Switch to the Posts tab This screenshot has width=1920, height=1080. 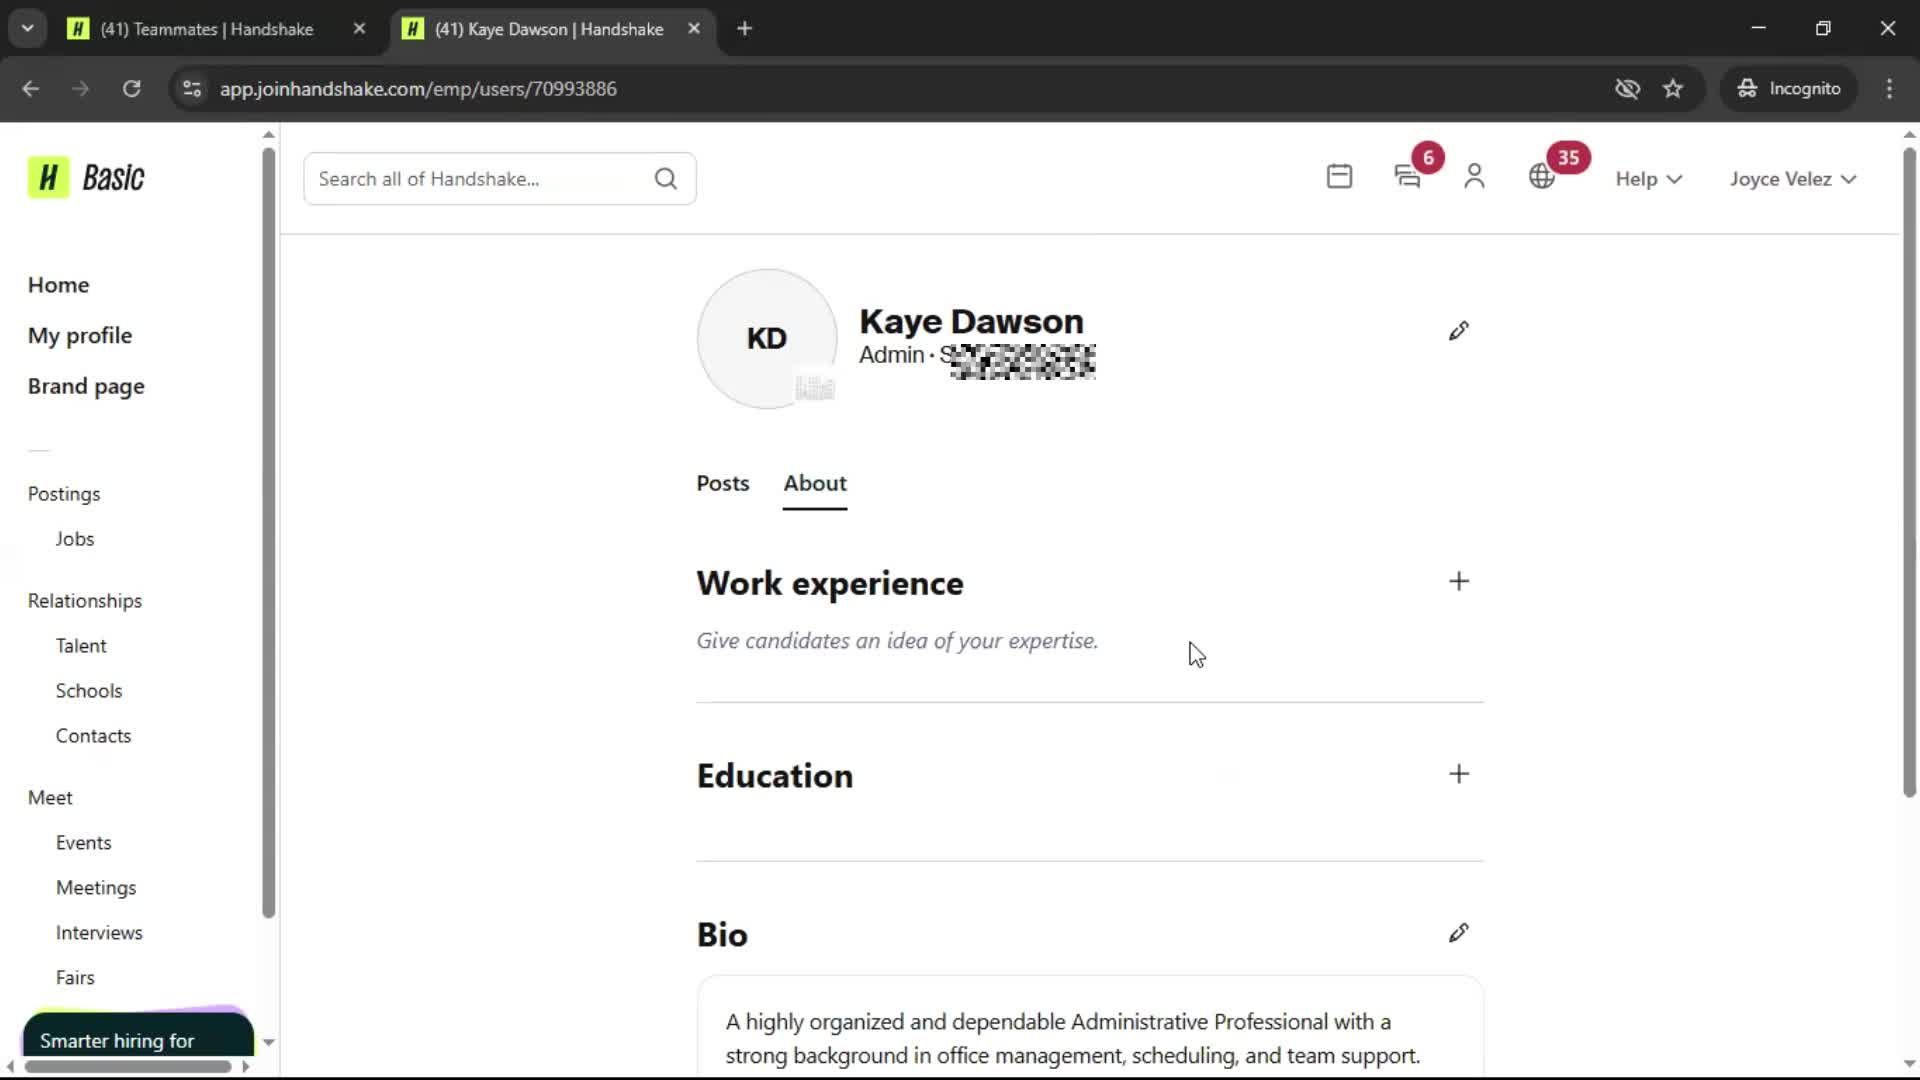click(722, 484)
